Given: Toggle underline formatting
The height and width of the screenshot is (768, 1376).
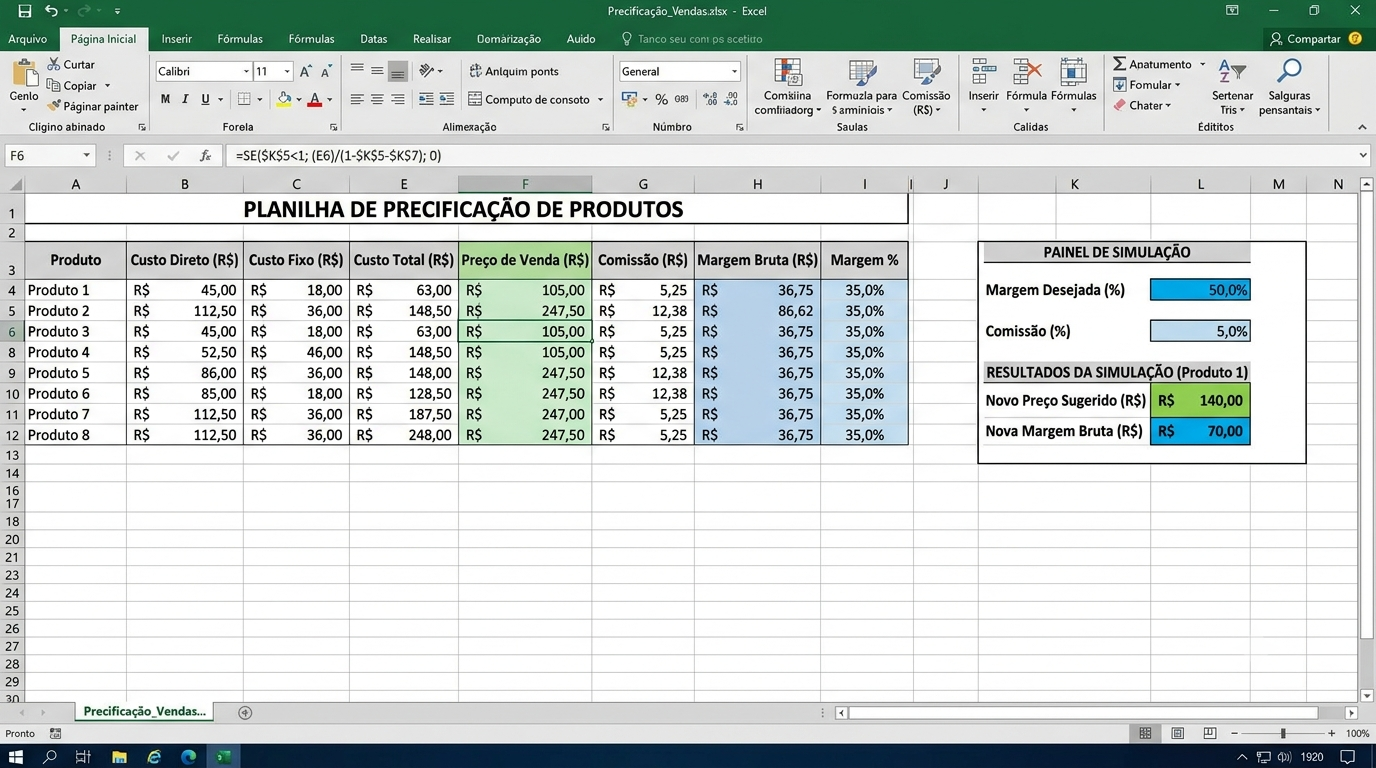Looking at the screenshot, I should [x=205, y=99].
